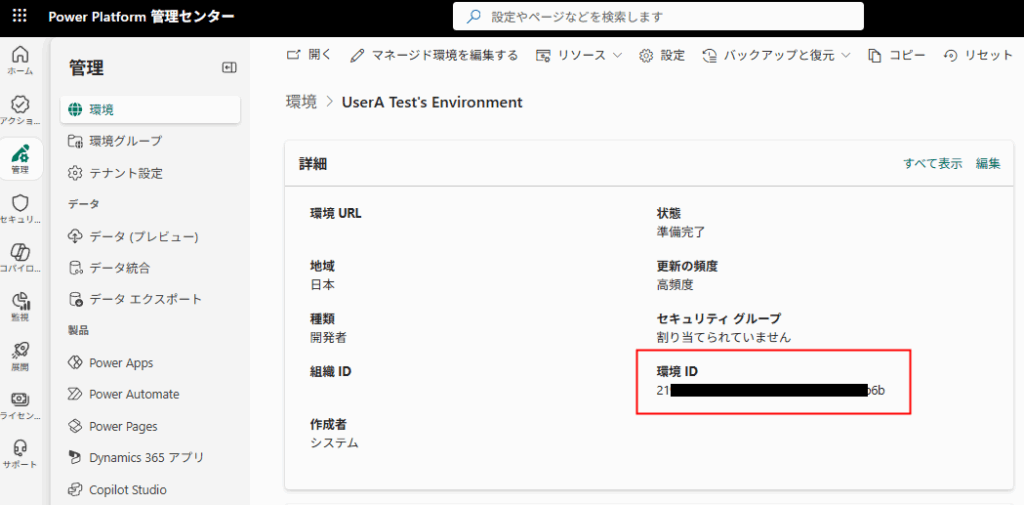Open the Licensing rail icon

click(20, 406)
